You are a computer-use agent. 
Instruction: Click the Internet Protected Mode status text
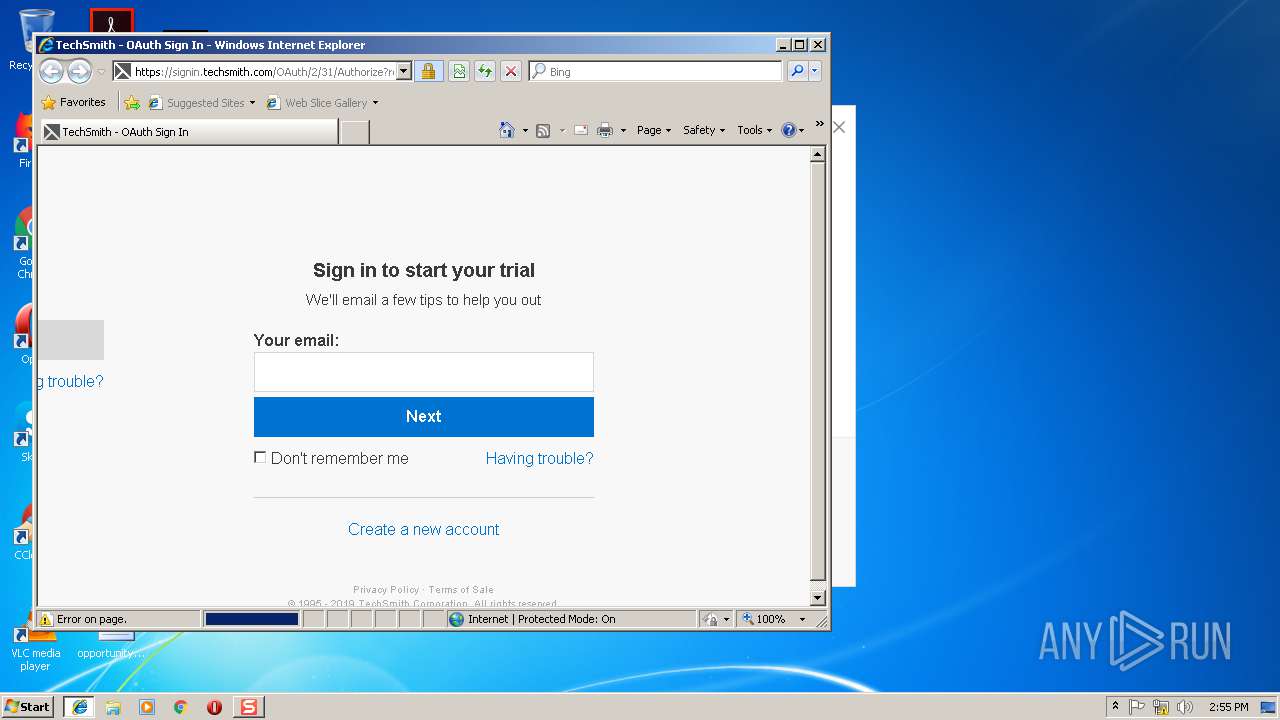click(x=541, y=619)
